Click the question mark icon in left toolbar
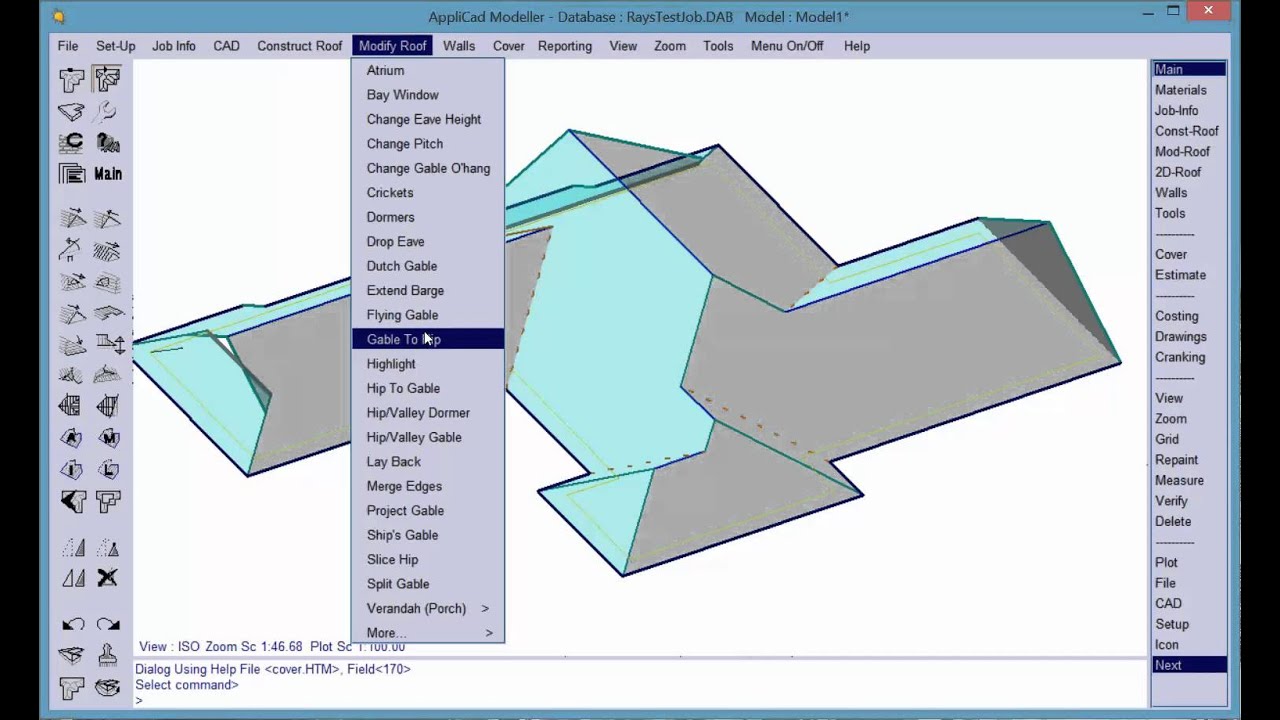The image size is (1280, 720). [x=108, y=143]
